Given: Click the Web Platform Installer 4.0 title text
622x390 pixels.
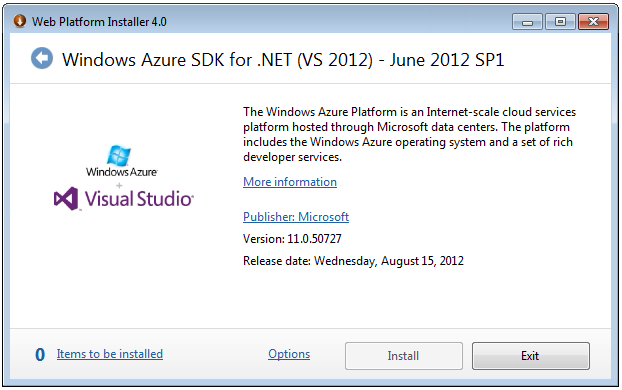Looking at the screenshot, I should coord(100,21).
